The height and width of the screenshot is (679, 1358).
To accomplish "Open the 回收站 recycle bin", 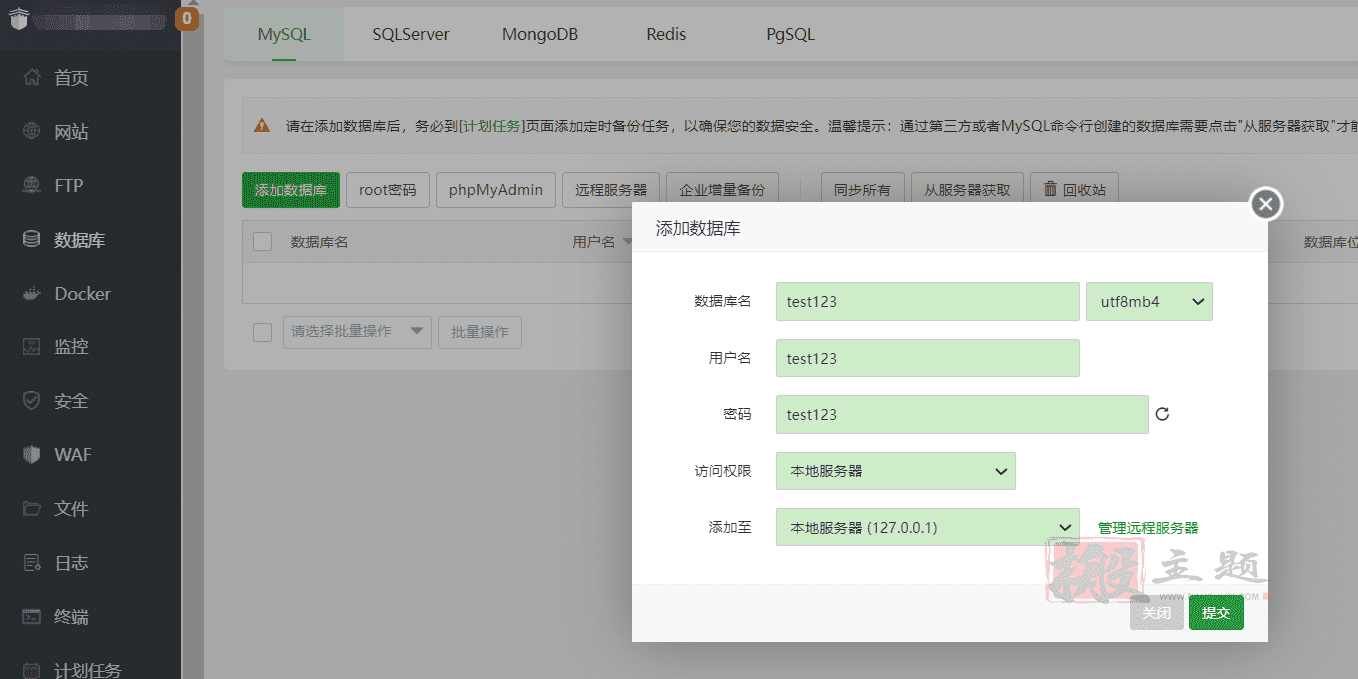I will (1075, 190).
